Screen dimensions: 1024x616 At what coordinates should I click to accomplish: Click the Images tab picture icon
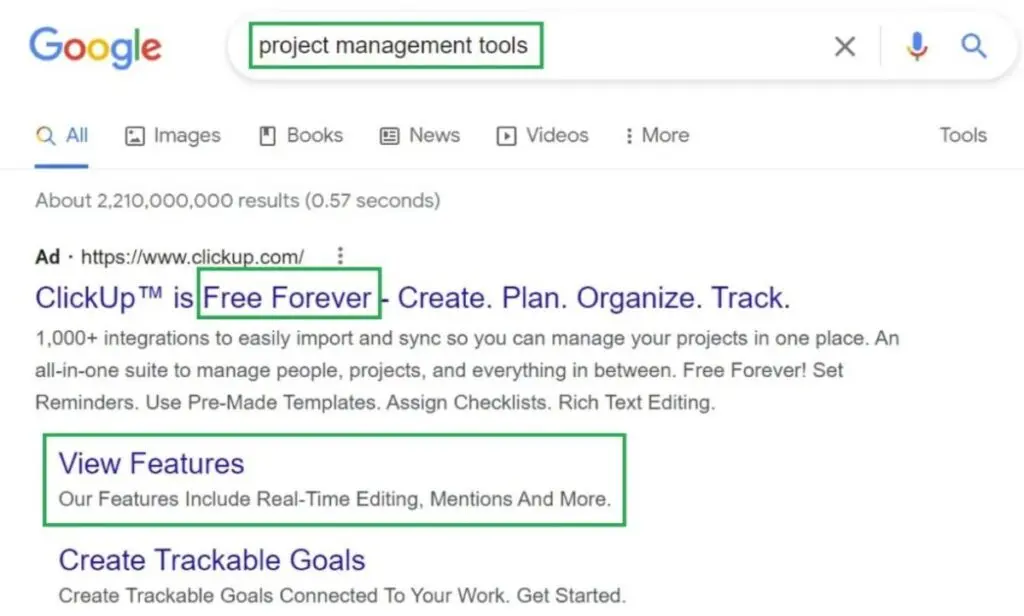tap(135, 136)
